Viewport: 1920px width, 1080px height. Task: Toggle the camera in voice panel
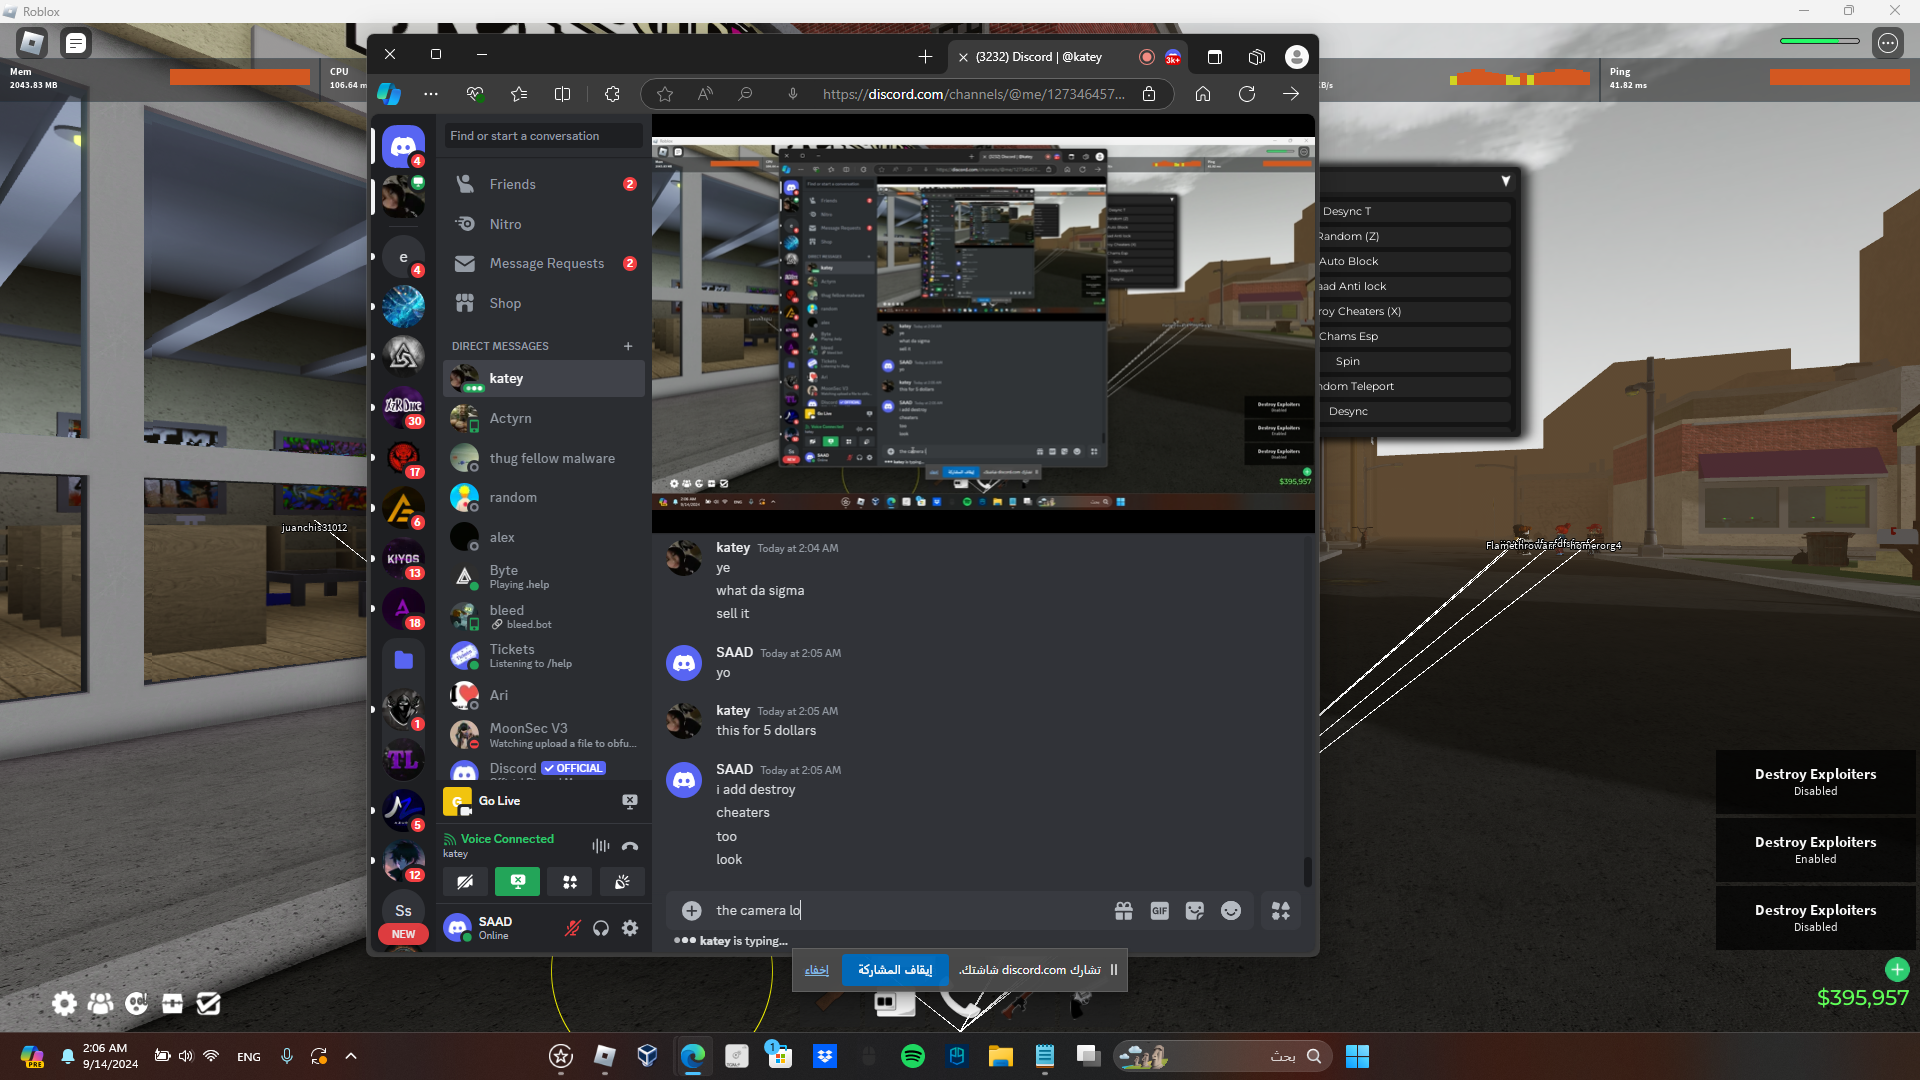pos(465,882)
